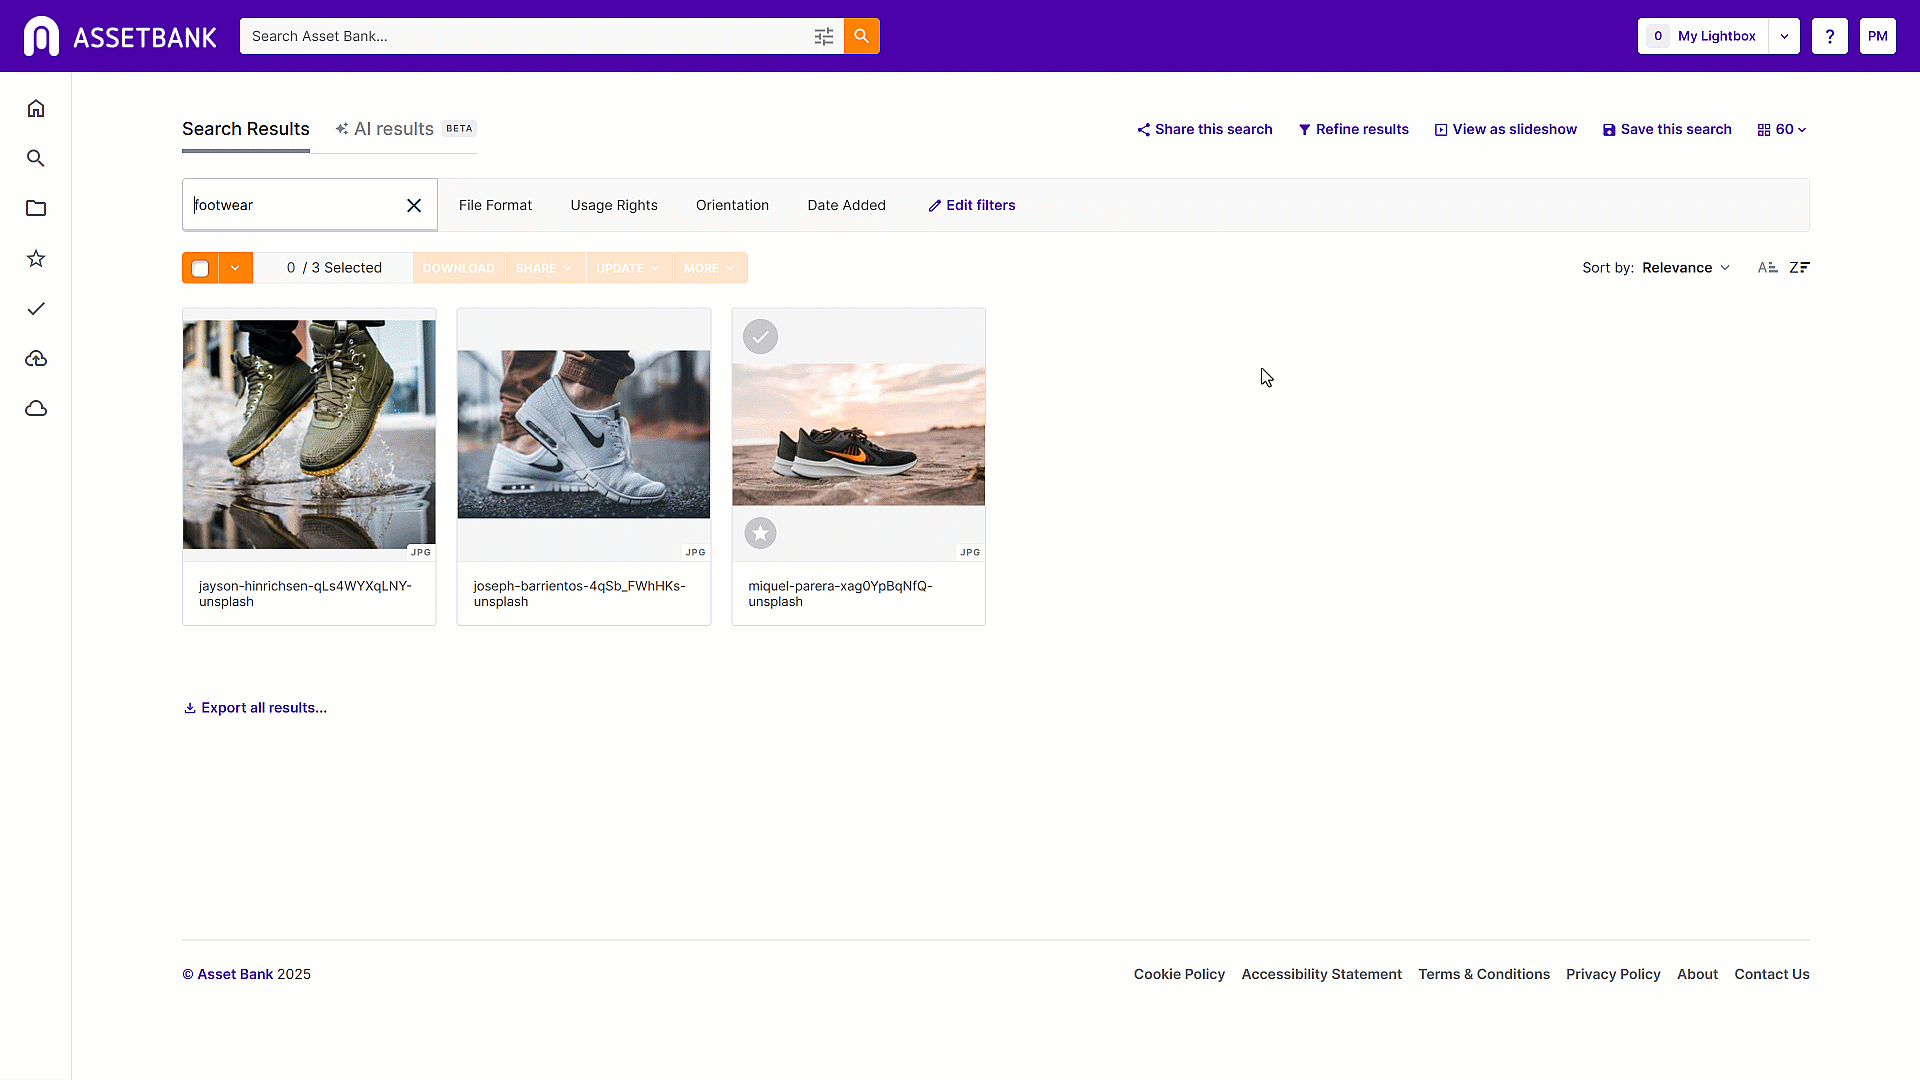Screen dimensions: 1920x1080
Task: Open the green boots splashing image thumbnail
Action: point(309,434)
